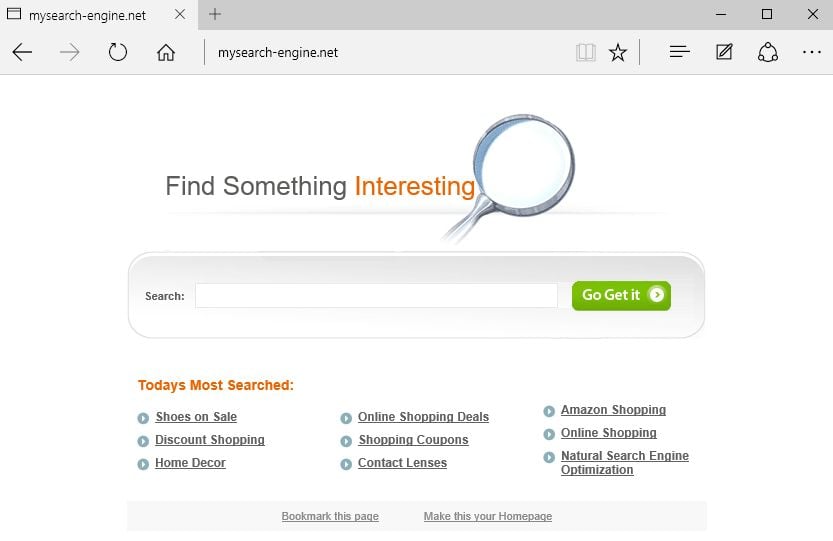The height and width of the screenshot is (541, 833).
Task: Focus the Search text box
Action: point(376,296)
